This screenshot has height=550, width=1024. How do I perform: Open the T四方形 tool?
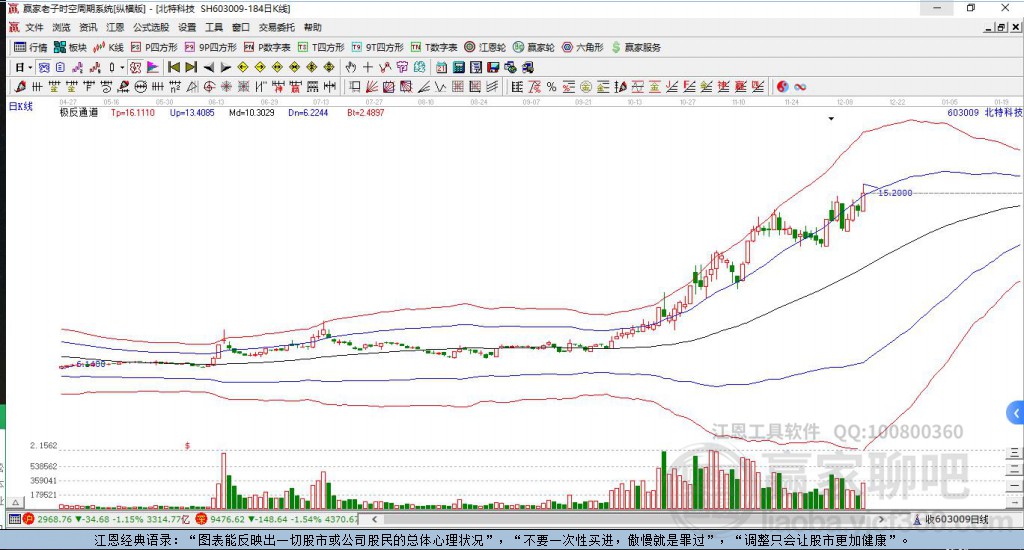321,47
